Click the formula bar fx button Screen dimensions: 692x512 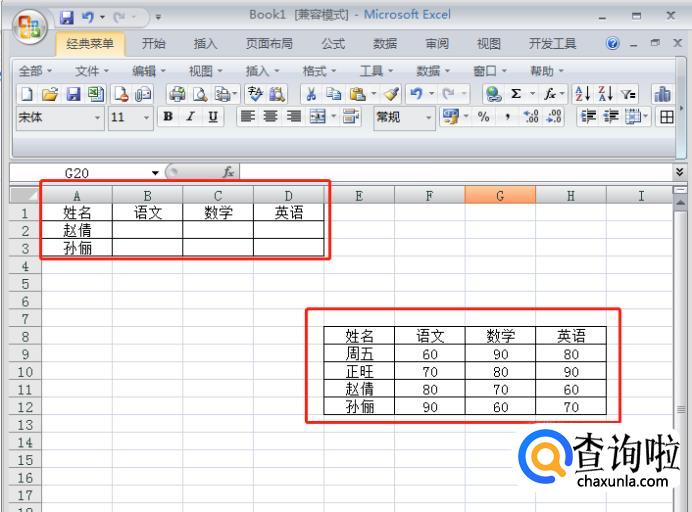(228, 172)
